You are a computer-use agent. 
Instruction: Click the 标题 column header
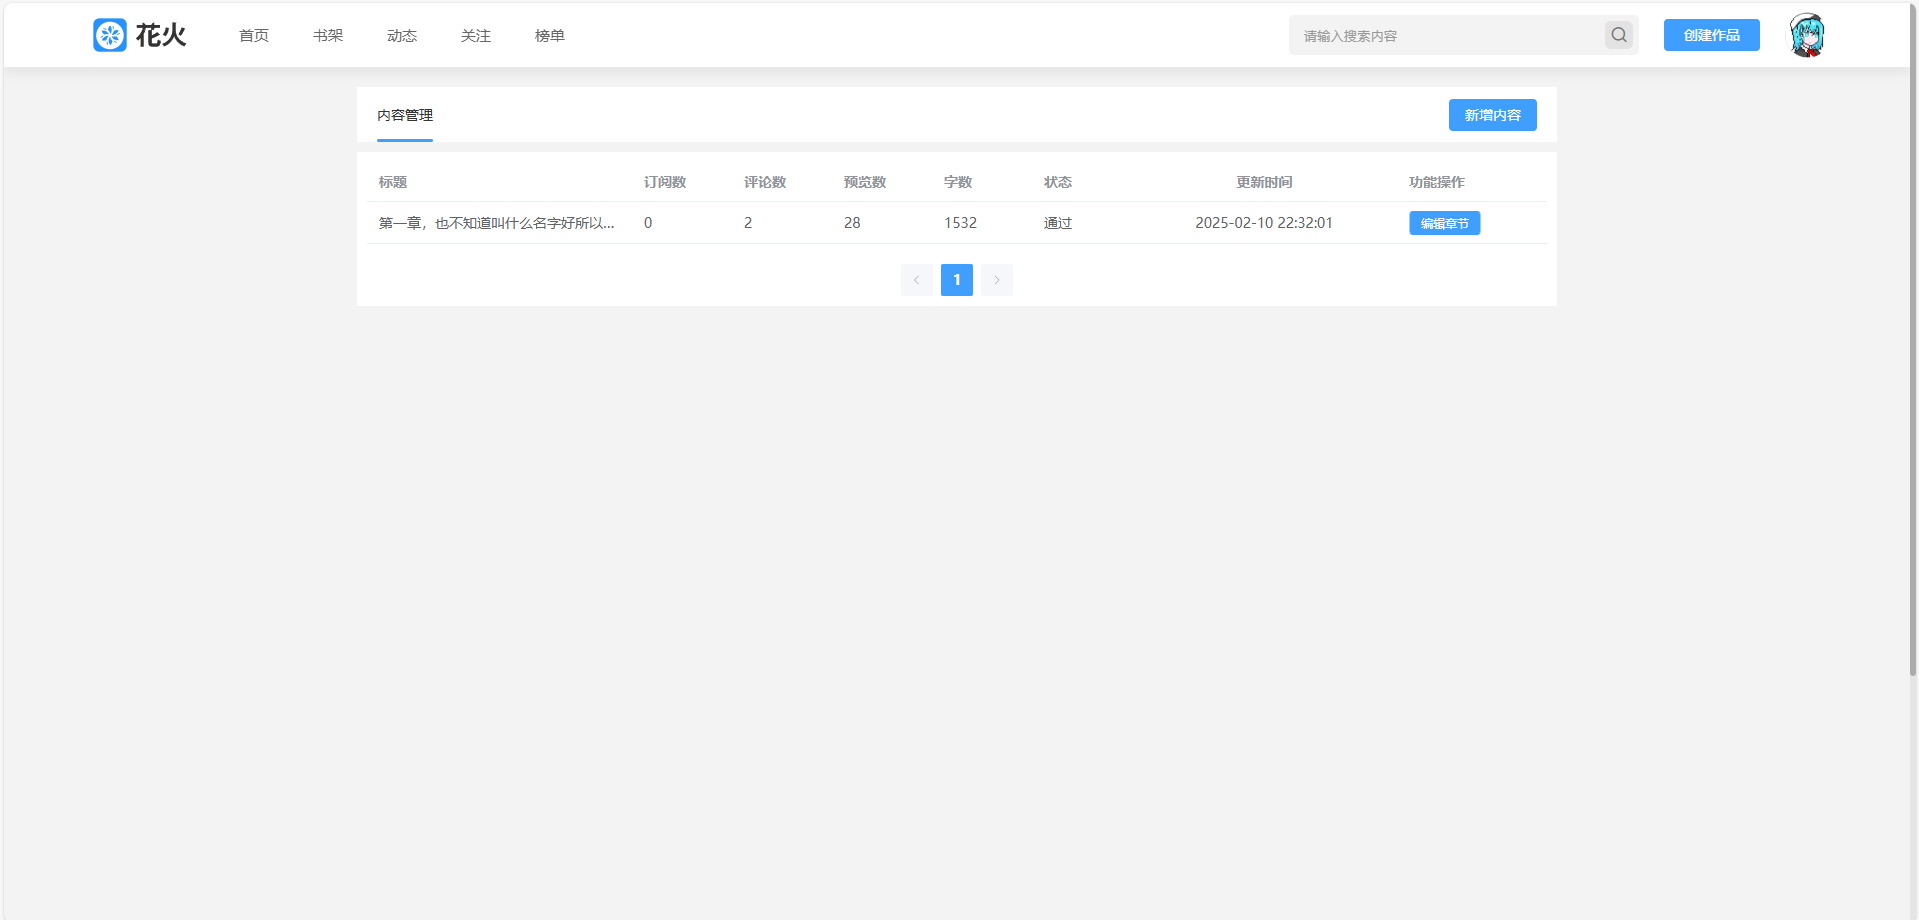[x=393, y=182]
